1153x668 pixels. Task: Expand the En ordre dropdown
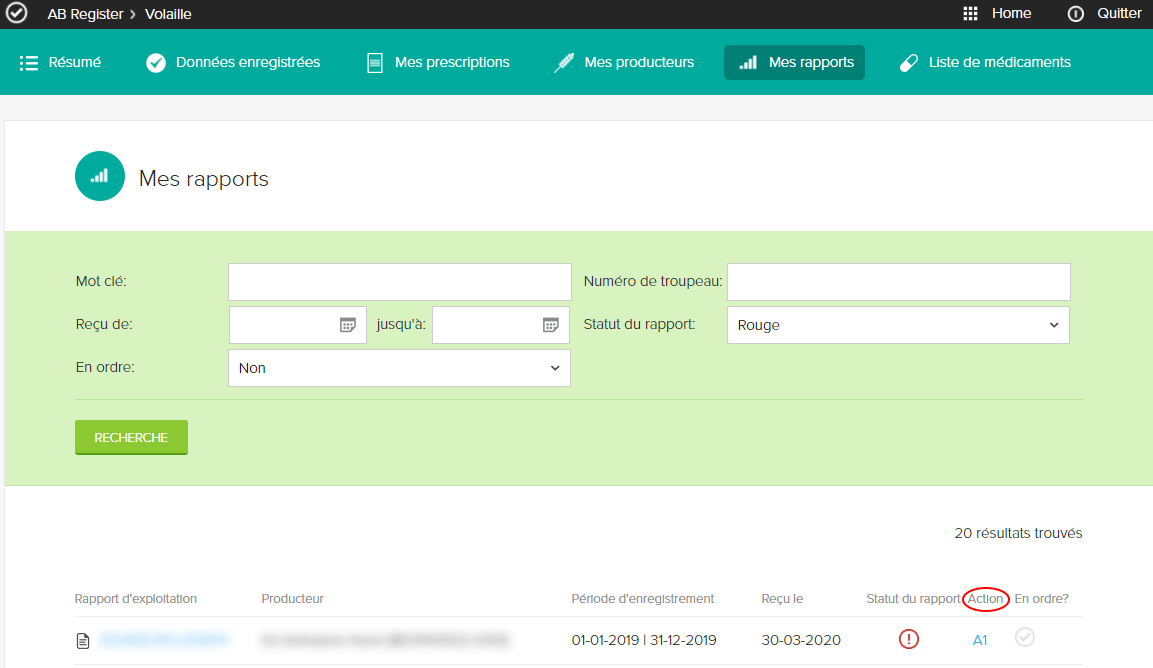(399, 368)
